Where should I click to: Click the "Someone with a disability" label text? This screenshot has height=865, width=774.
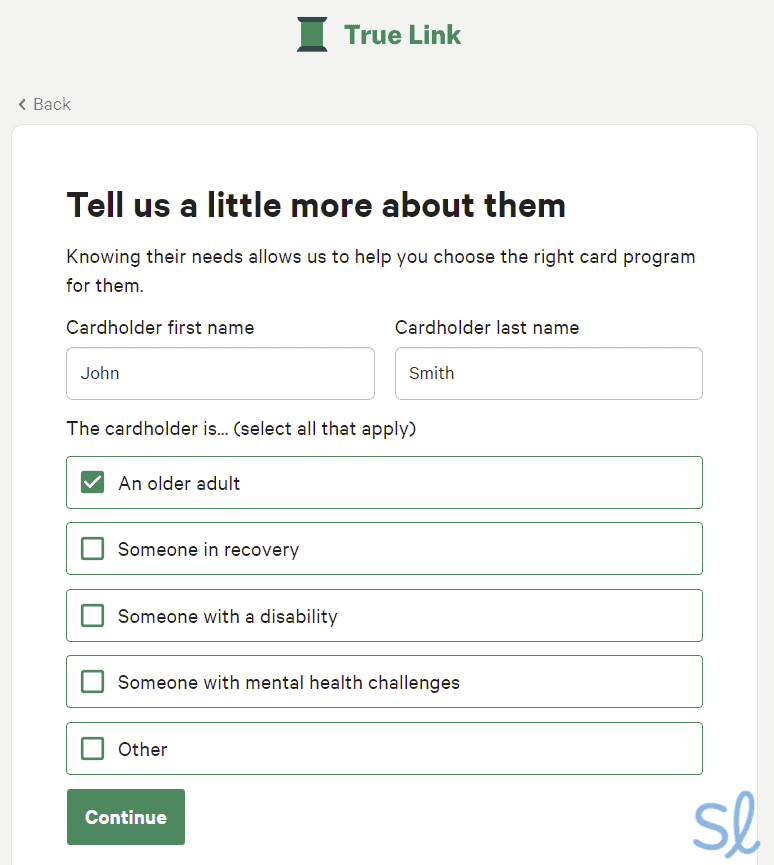click(227, 616)
